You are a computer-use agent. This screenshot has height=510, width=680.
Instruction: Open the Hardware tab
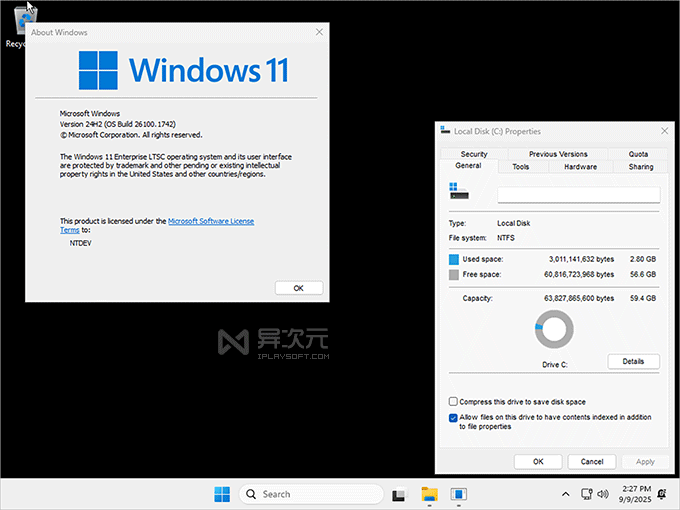click(x=580, y=167)
